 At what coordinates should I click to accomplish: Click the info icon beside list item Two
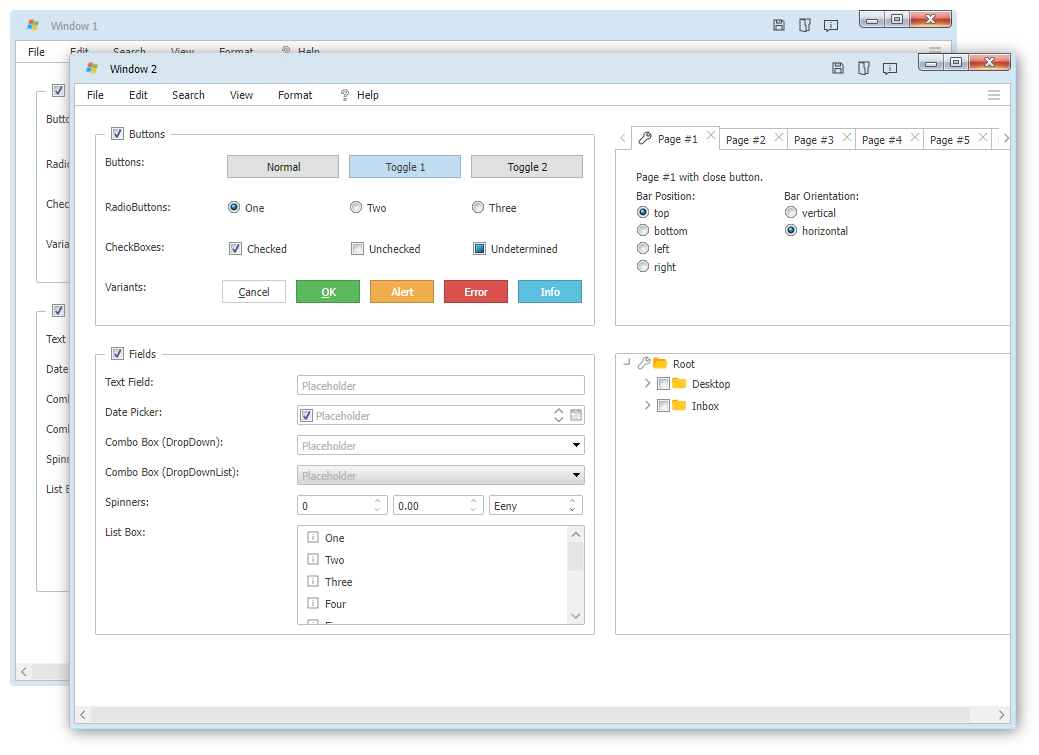tap(313, 559)
